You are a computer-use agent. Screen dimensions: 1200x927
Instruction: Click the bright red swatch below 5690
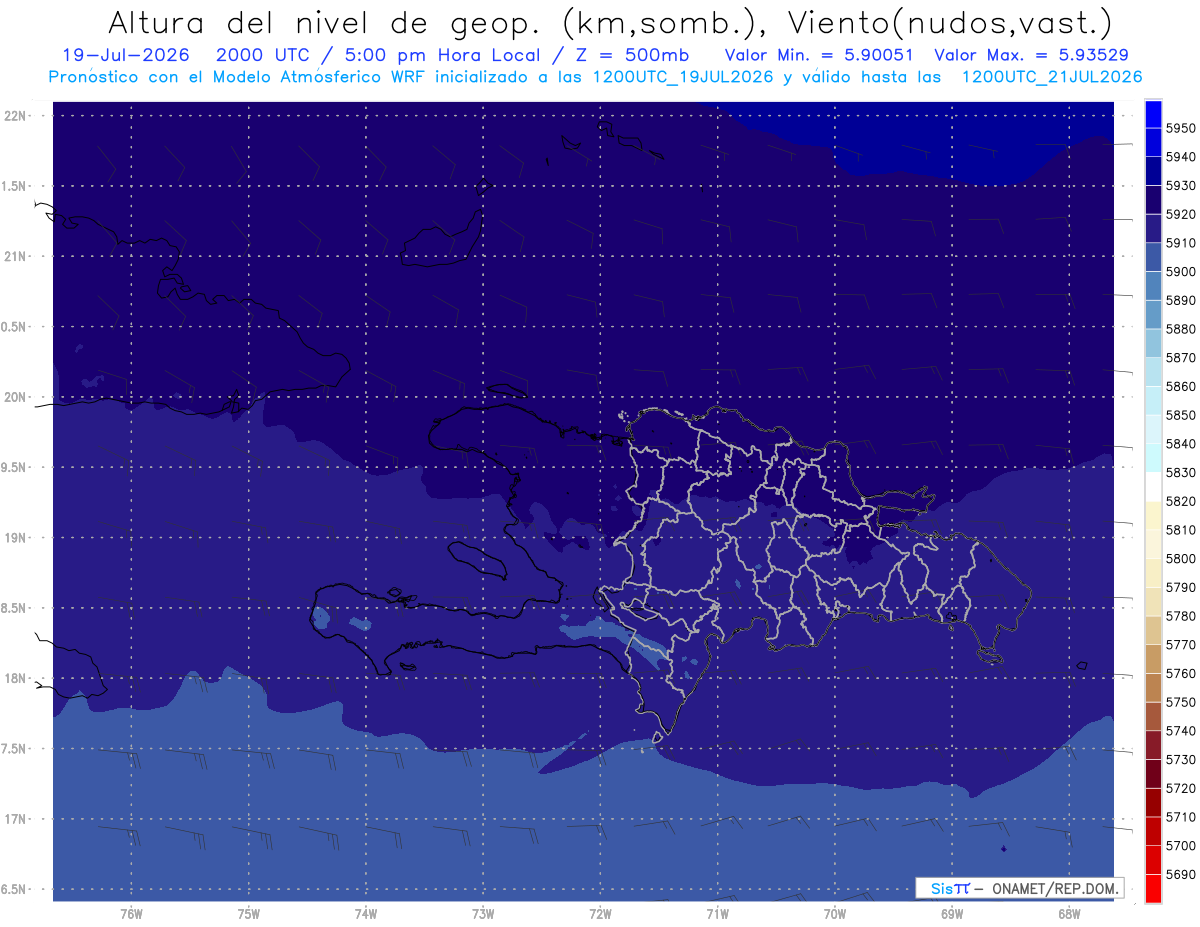tap(1152, 889)
